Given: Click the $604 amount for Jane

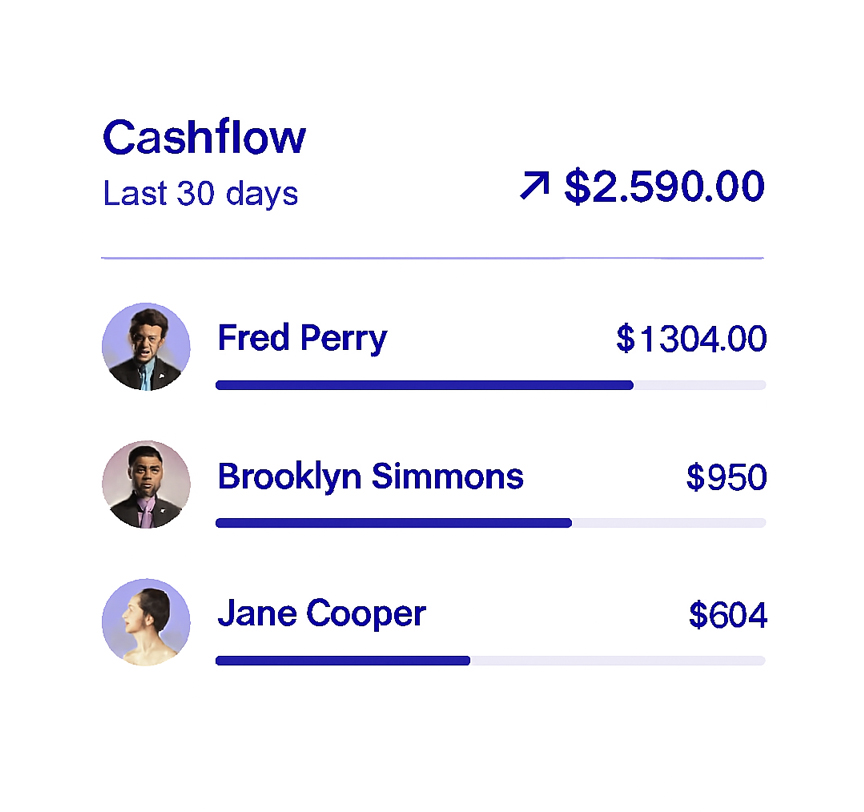Looking at the screenshot, I should (x=728, y=615).
